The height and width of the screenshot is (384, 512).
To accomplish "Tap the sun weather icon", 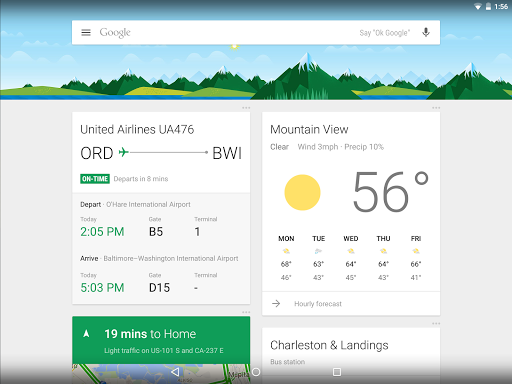I will [302, 192].
